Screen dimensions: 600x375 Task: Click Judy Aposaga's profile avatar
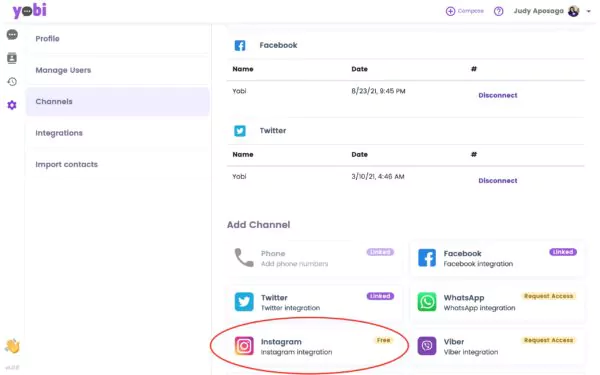coord(573,11)
